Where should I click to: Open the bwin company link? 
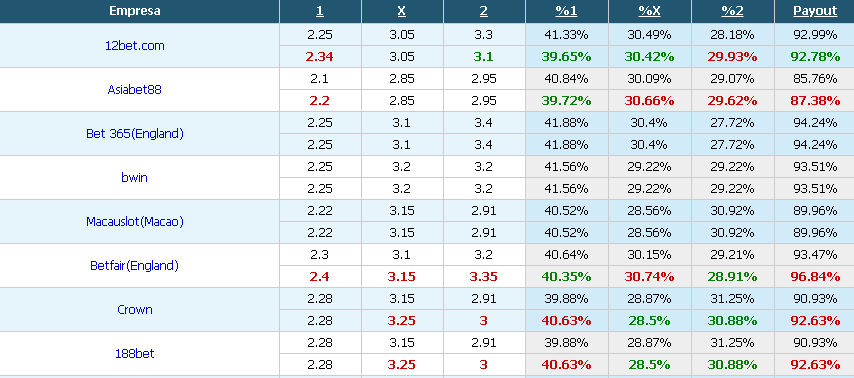click(135, 178)
